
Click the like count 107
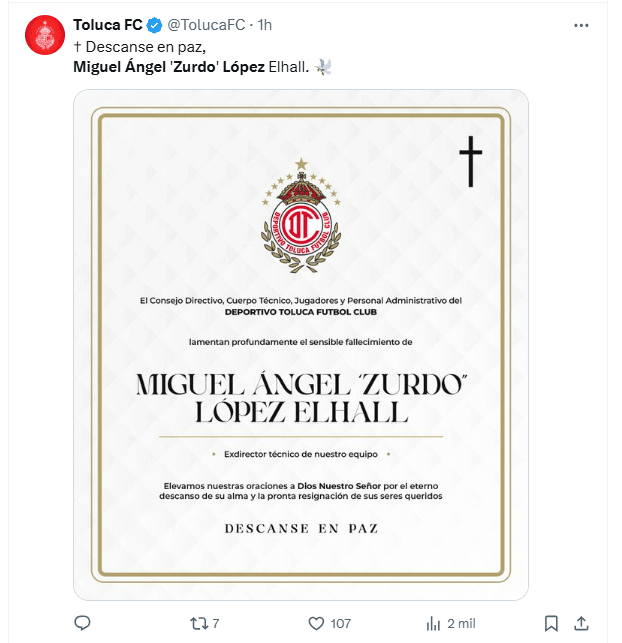[x=341, y=624]
